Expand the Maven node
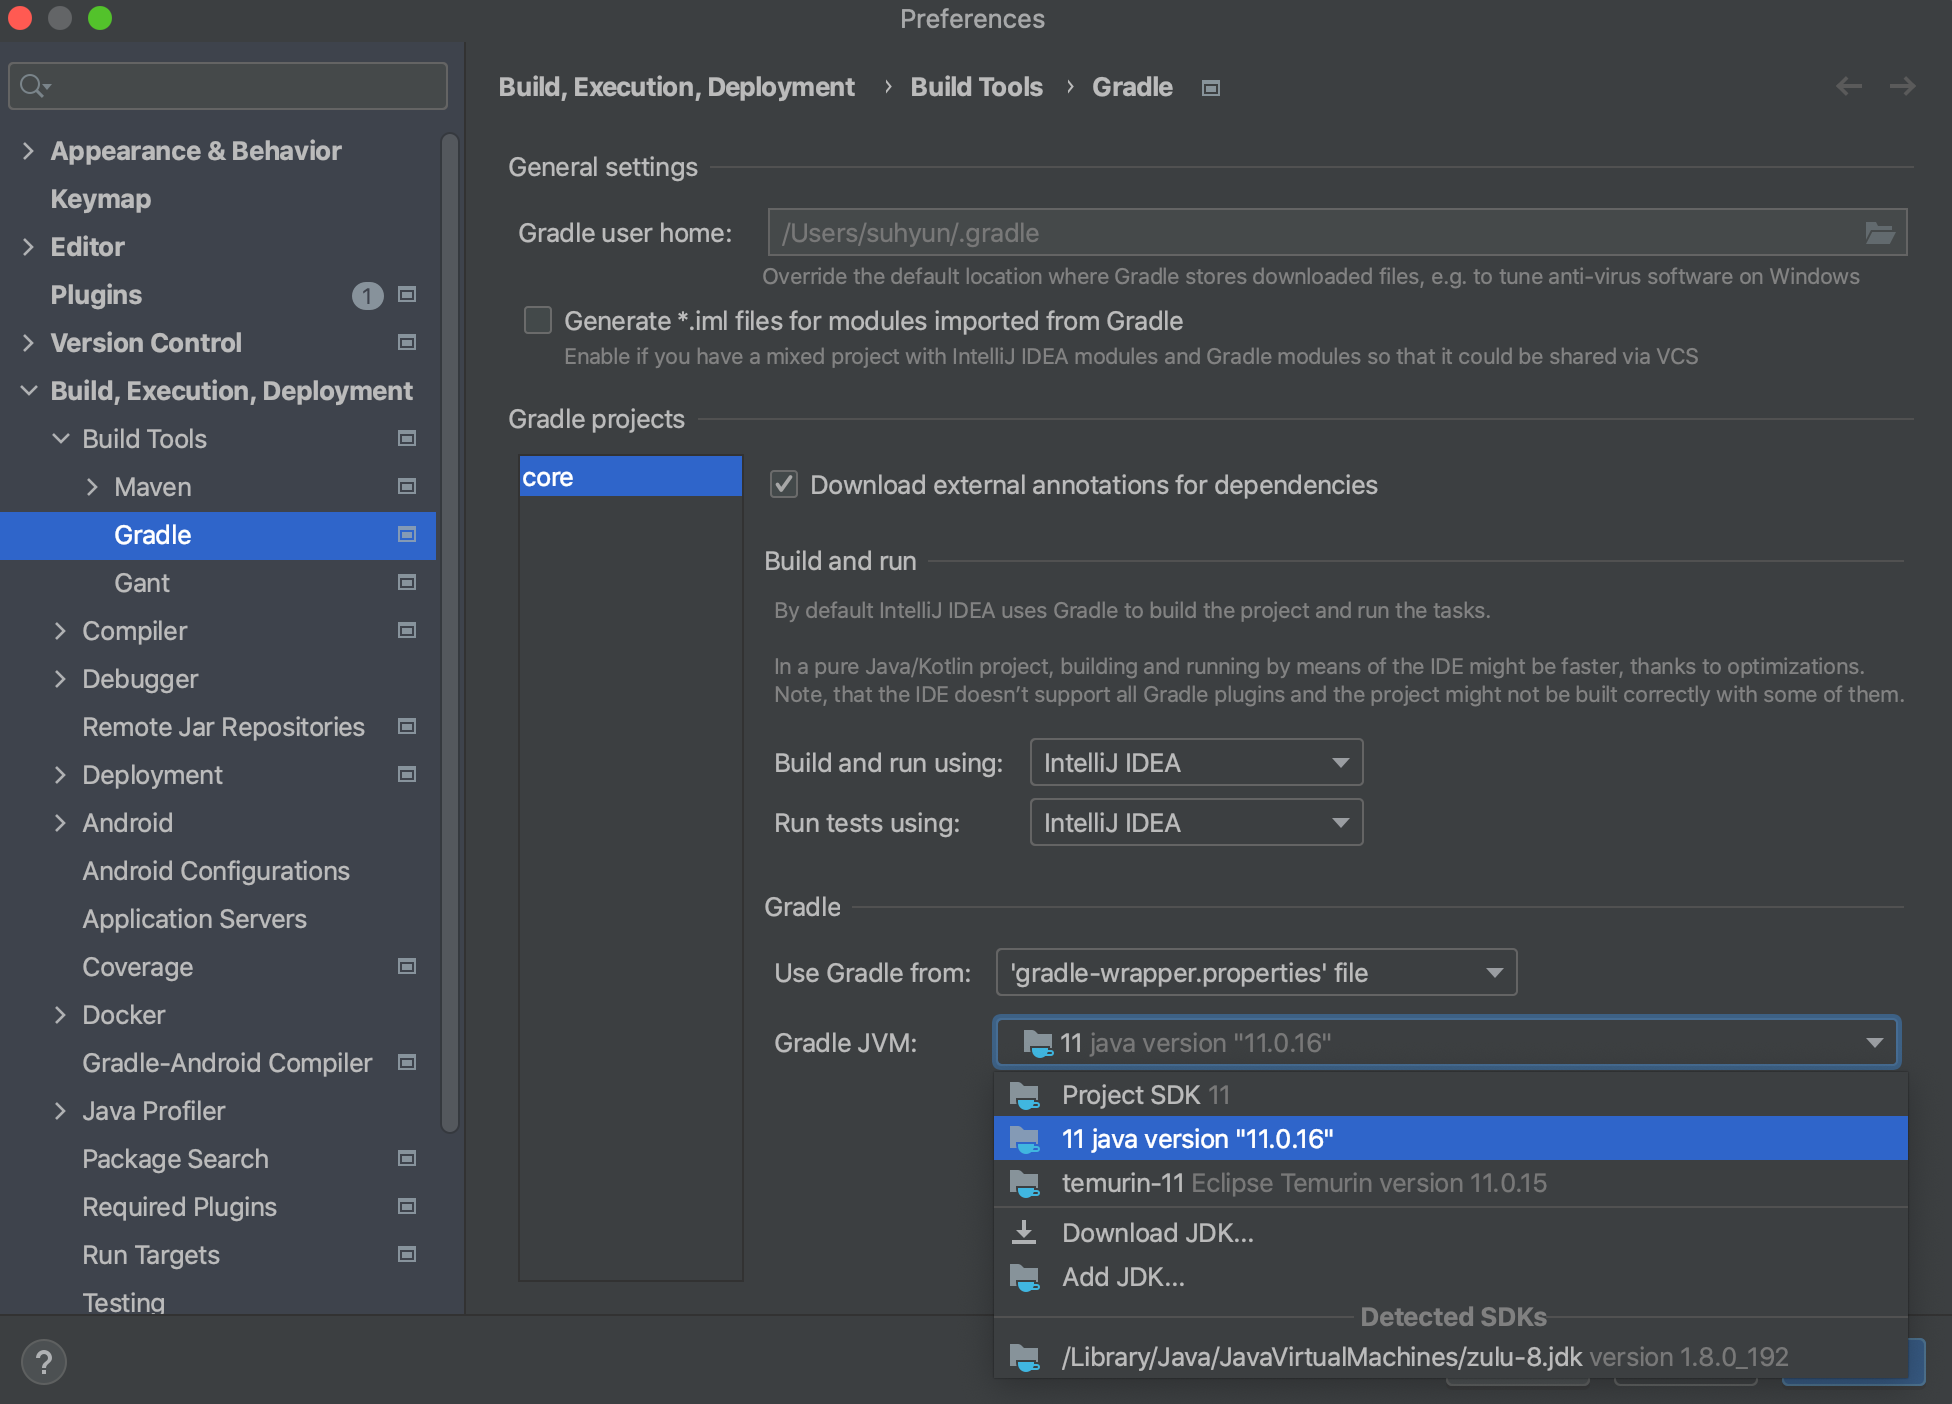 (92, 487)
